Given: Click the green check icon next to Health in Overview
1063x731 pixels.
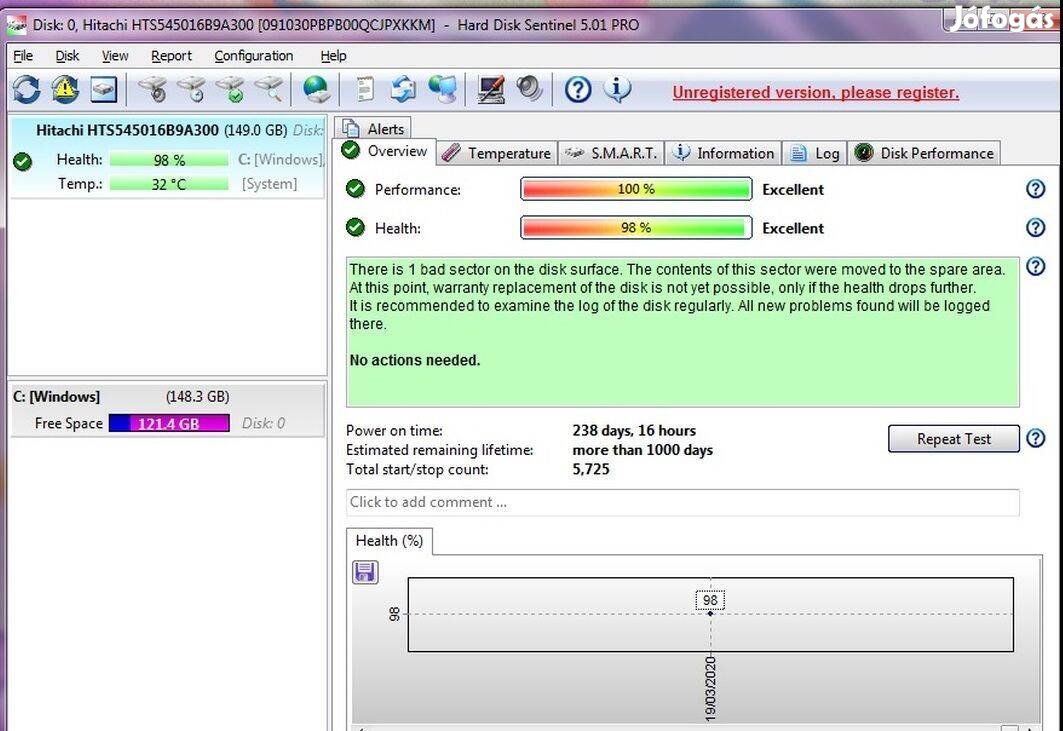Looking at the screenshot, I should click(355, 228).
